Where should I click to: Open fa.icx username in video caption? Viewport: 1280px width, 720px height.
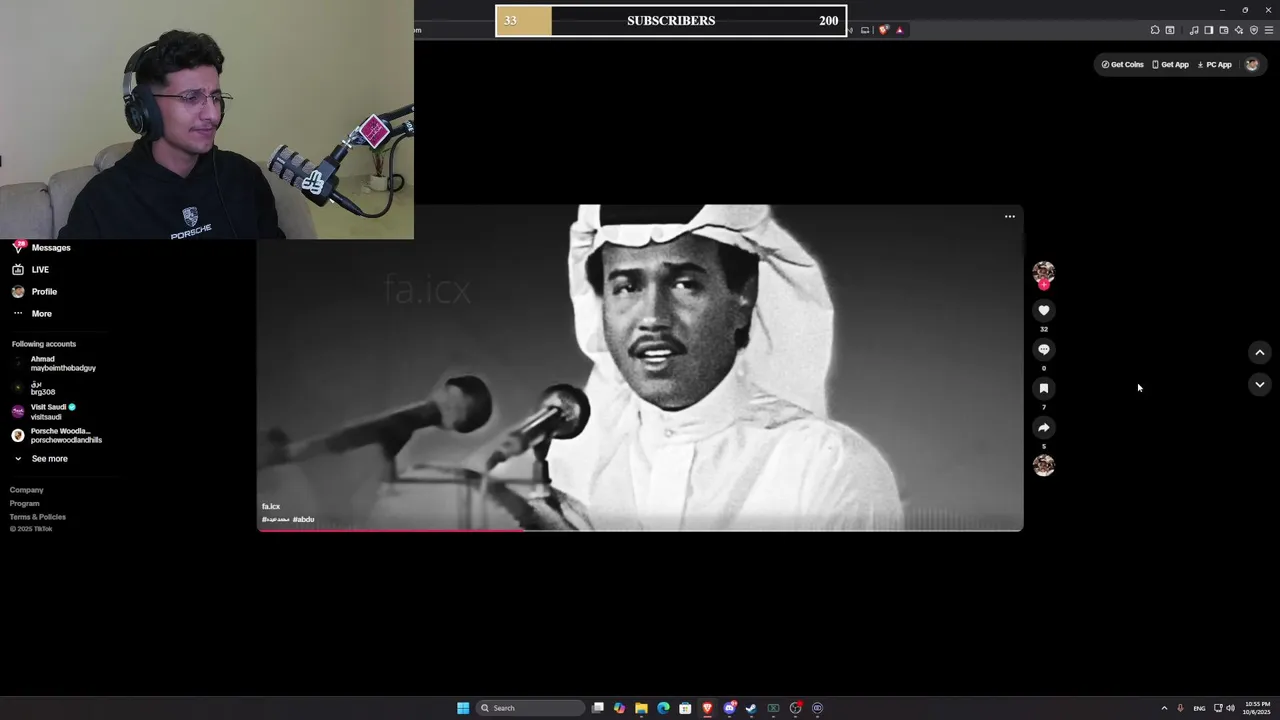[271, 507]
